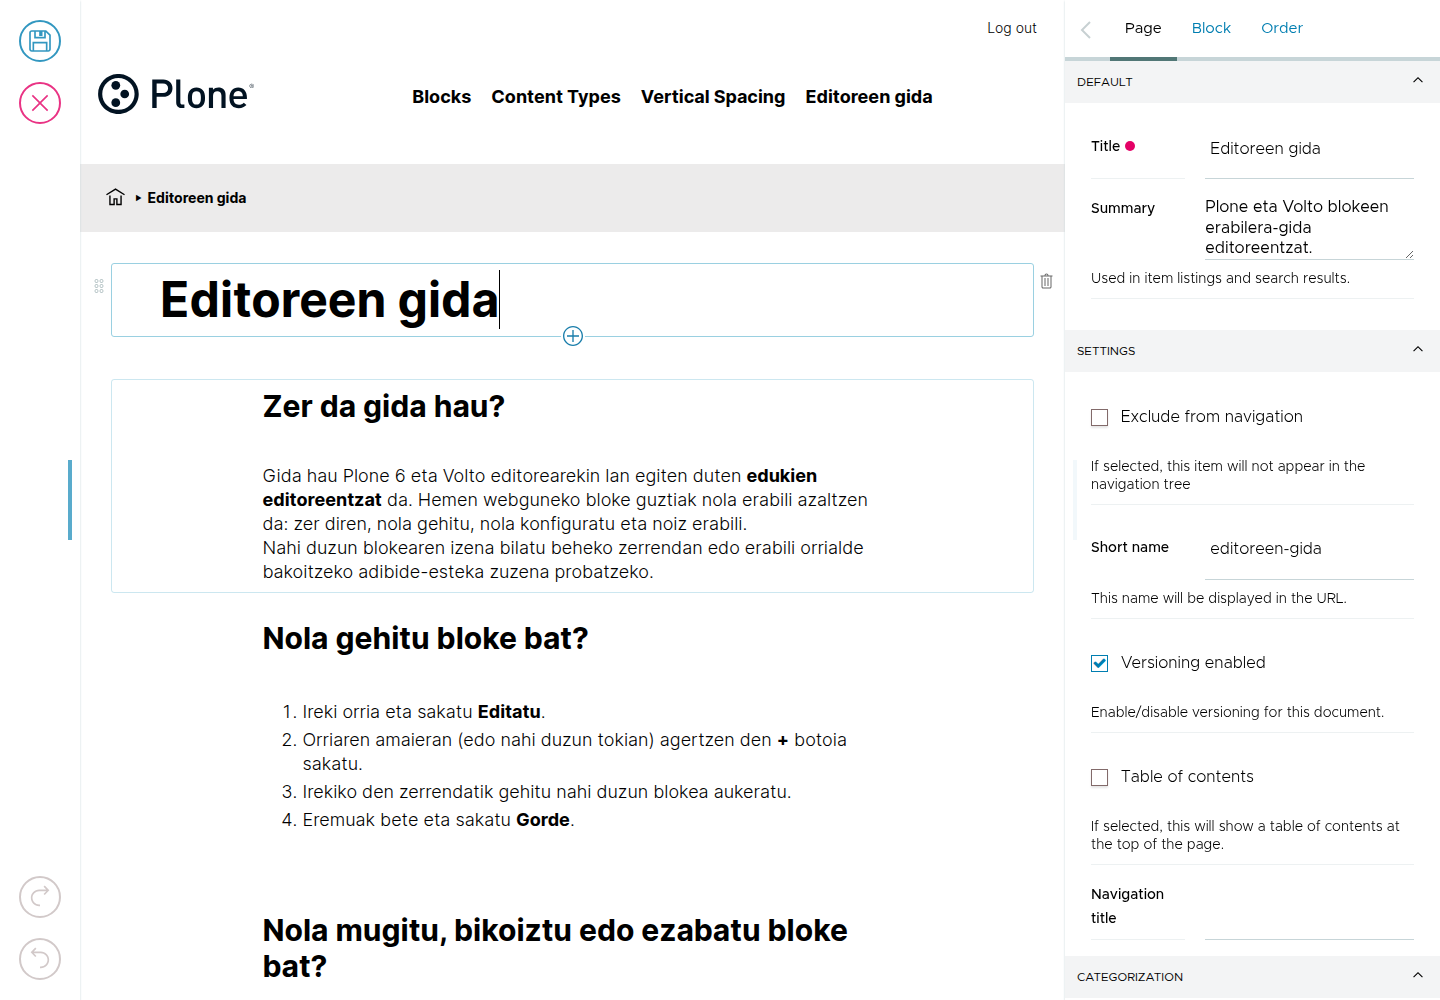Select the 'Zer da gida hau?' heading block

[x=383, y=407]
